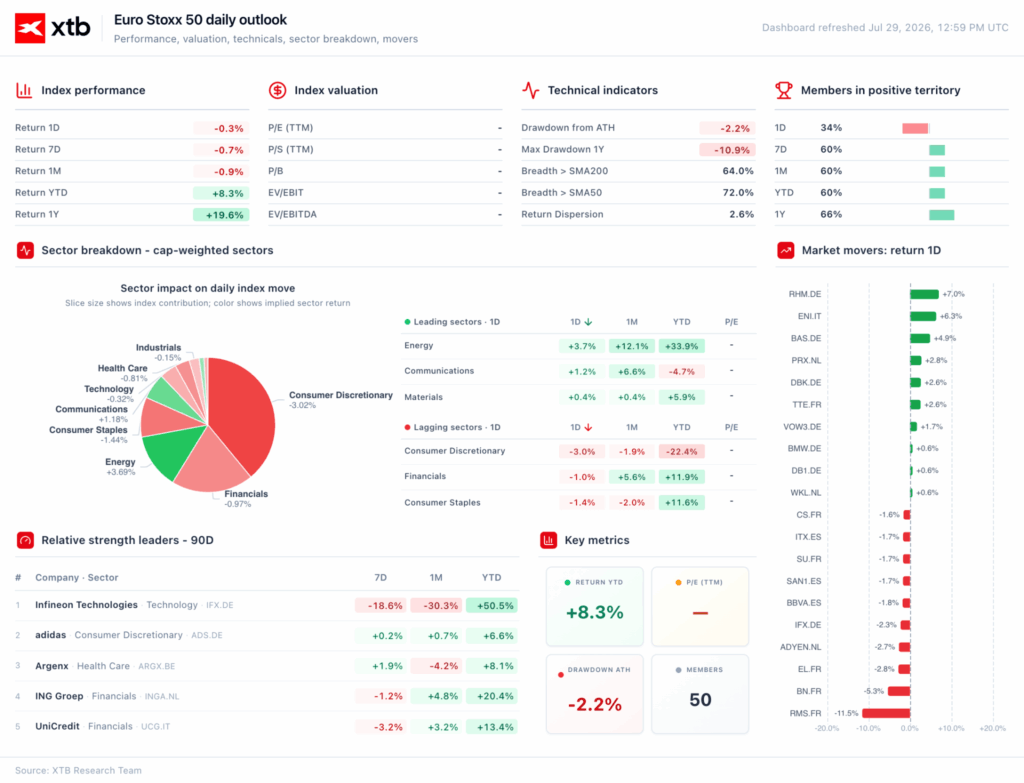Viewport: 1024px width, 783px height.
Task: Click the Infineon 1M -30.3% cell
Action: (436, 605)
